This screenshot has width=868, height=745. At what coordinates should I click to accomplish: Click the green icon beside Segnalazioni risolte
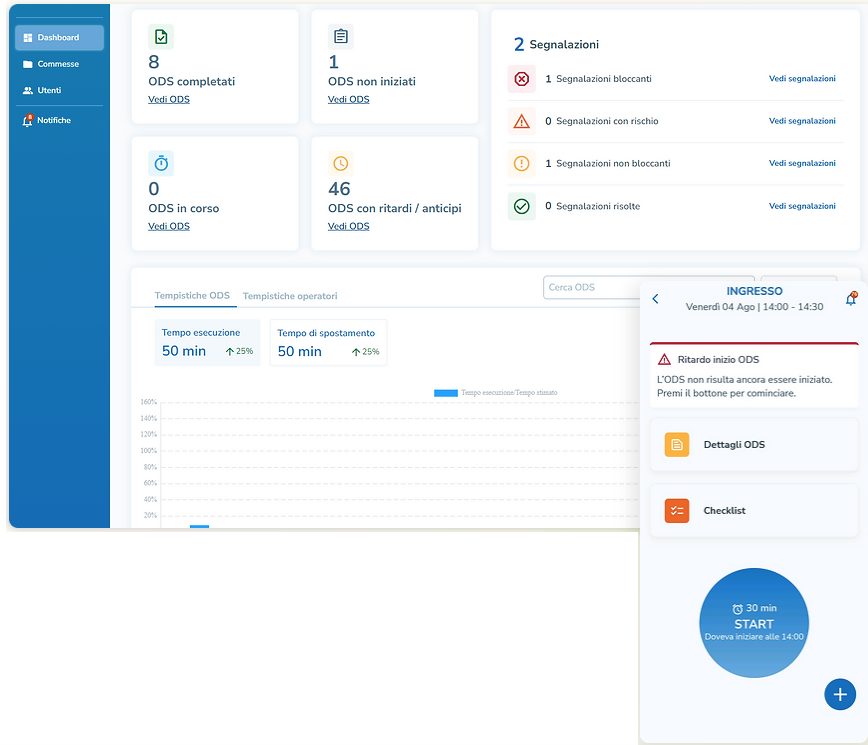pyautogui.click(x=521, y=206)
